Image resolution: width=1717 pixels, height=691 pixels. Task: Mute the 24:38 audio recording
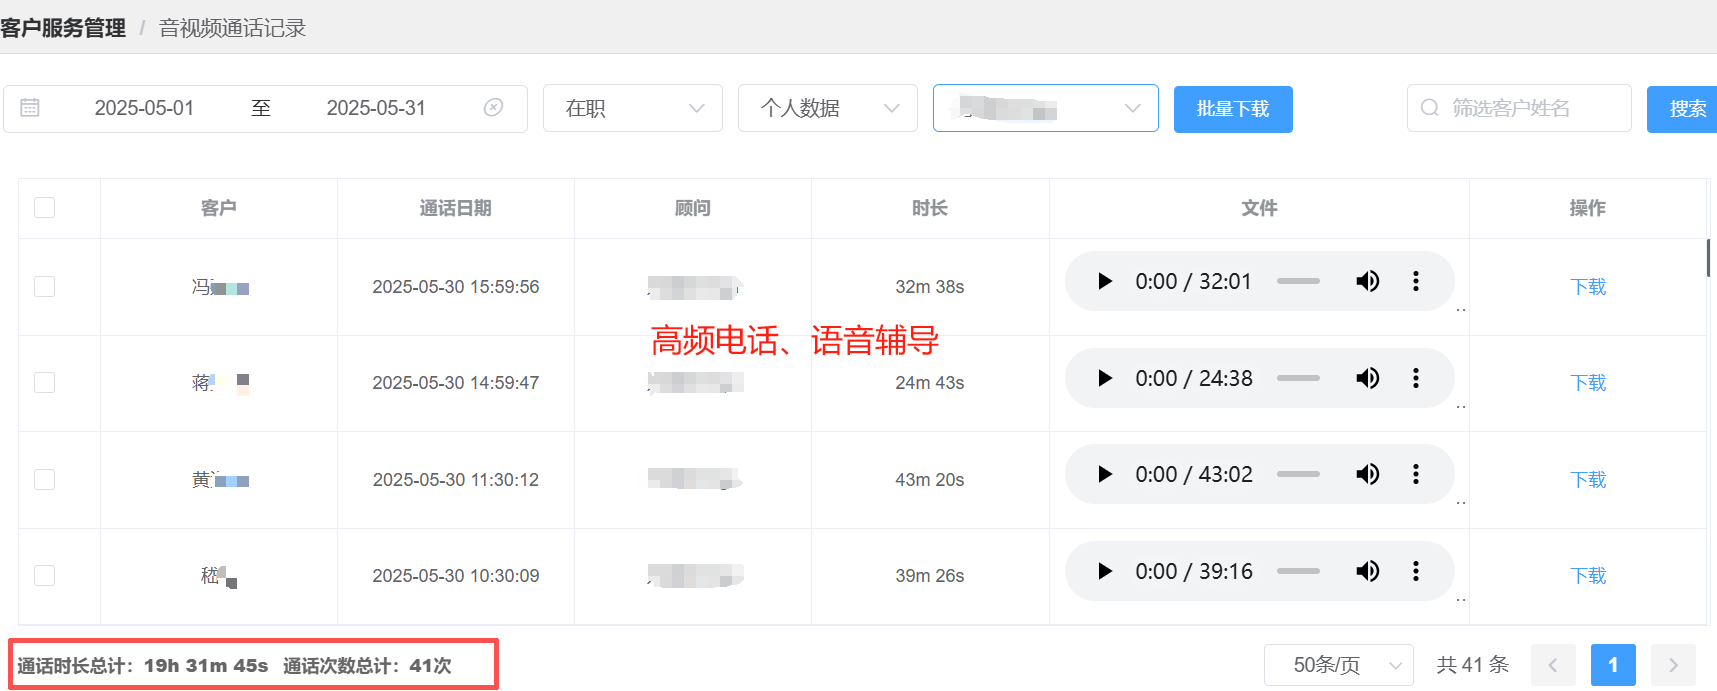pos(1367,378)
